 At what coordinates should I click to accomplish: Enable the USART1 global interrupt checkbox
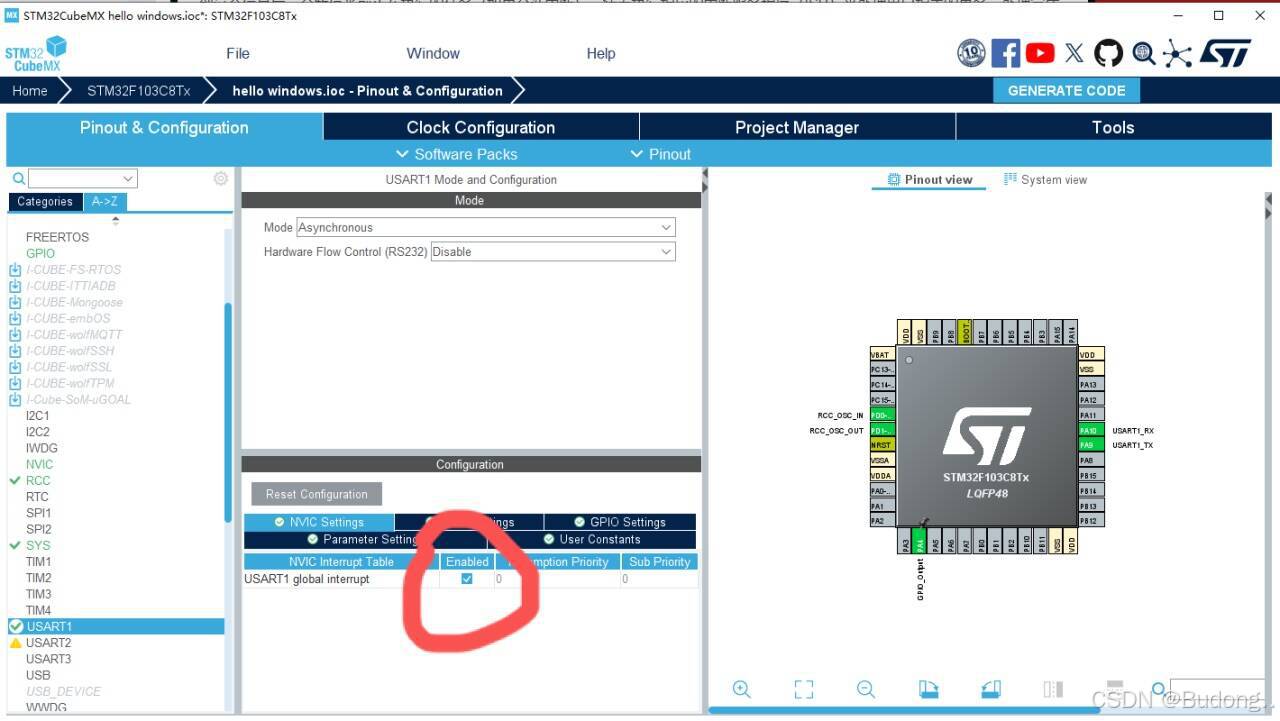click(x=466, y=579)
